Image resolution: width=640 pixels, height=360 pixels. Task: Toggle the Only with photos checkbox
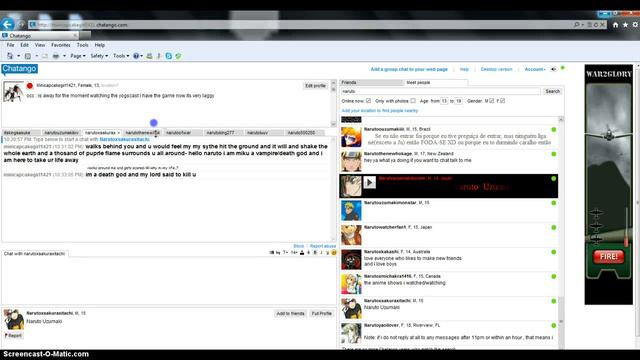(x=413, y=101)
